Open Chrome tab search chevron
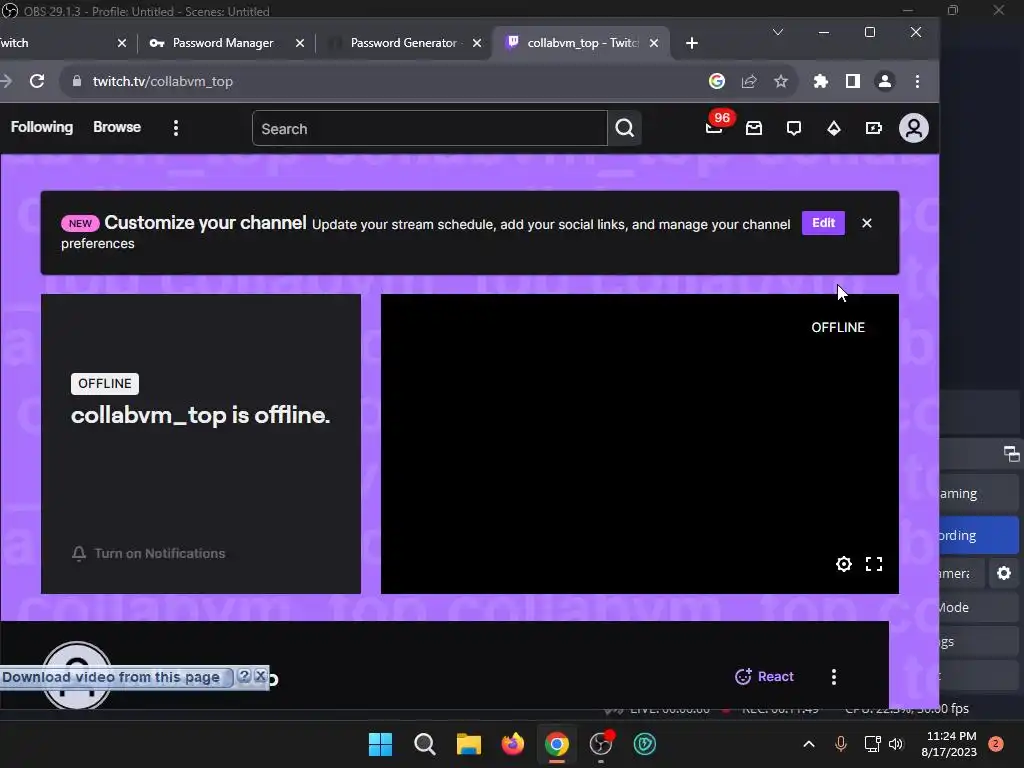The width and height of the screenshot is (1024, 768). pyautogui.click(x=777, y=32)
